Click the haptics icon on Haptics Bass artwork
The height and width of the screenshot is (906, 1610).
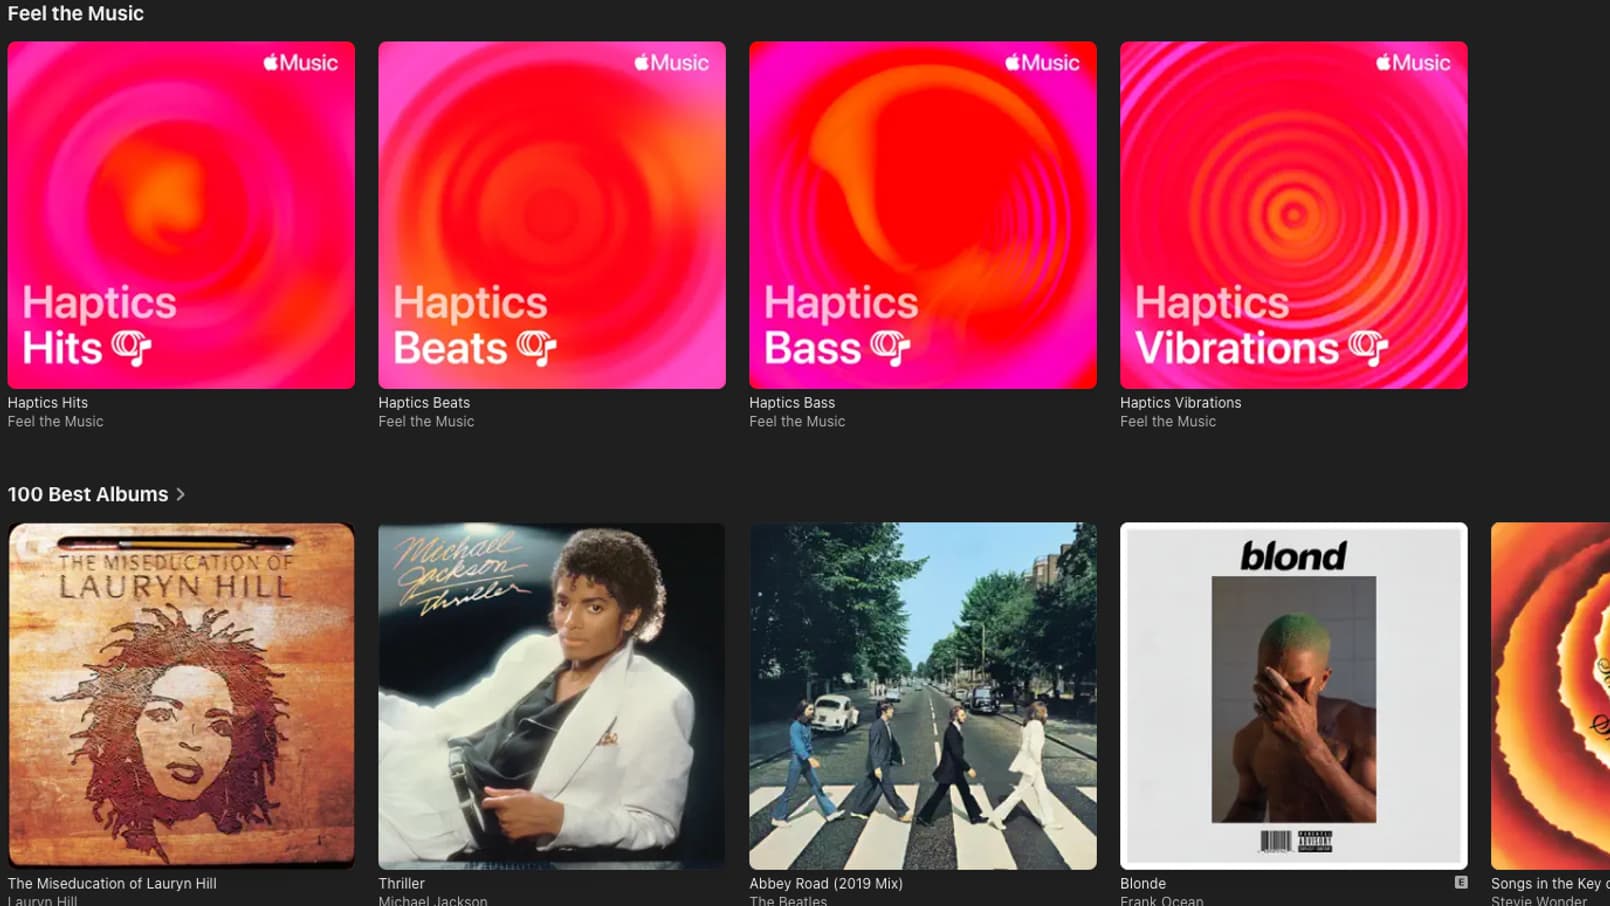(x=889, y=347)
